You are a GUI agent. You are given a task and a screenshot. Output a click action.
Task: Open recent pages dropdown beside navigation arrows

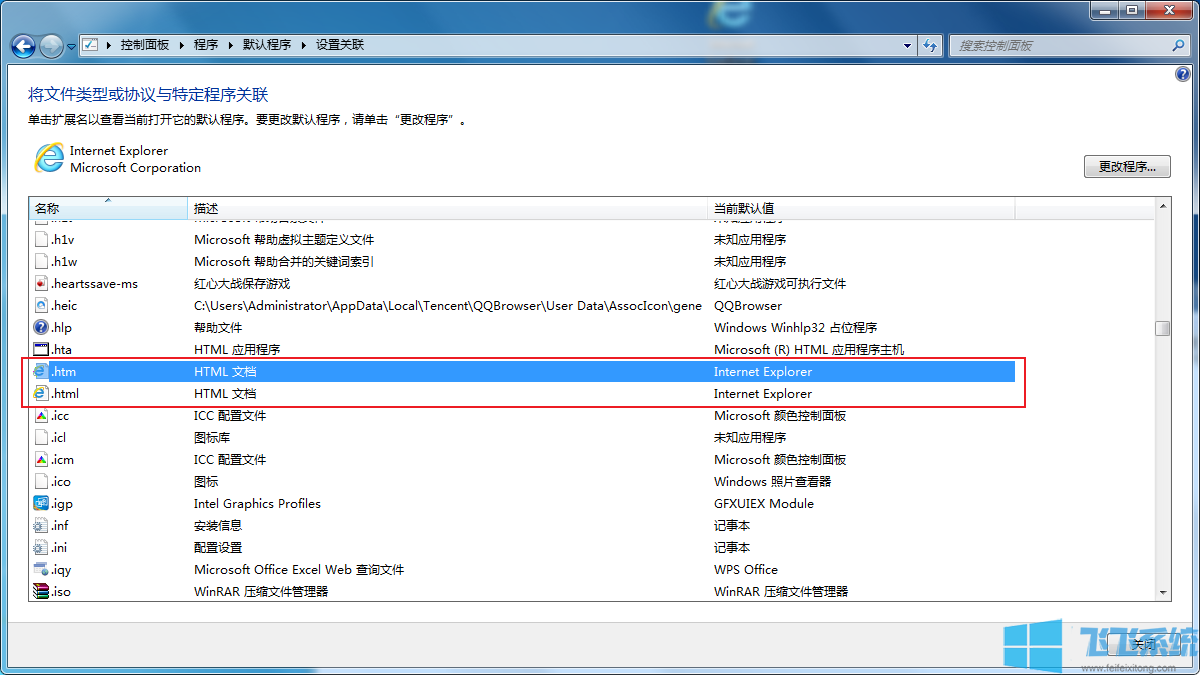tap(69, 45)
